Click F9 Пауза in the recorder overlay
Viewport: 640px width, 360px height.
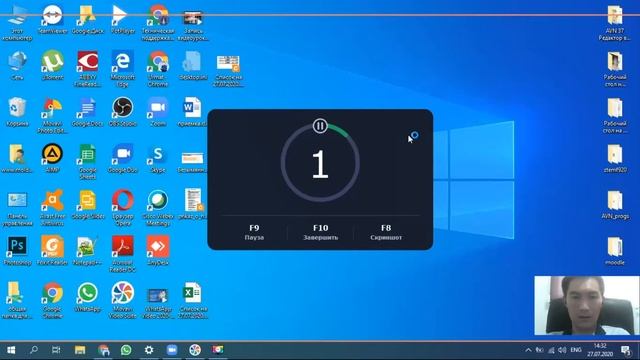254,232
